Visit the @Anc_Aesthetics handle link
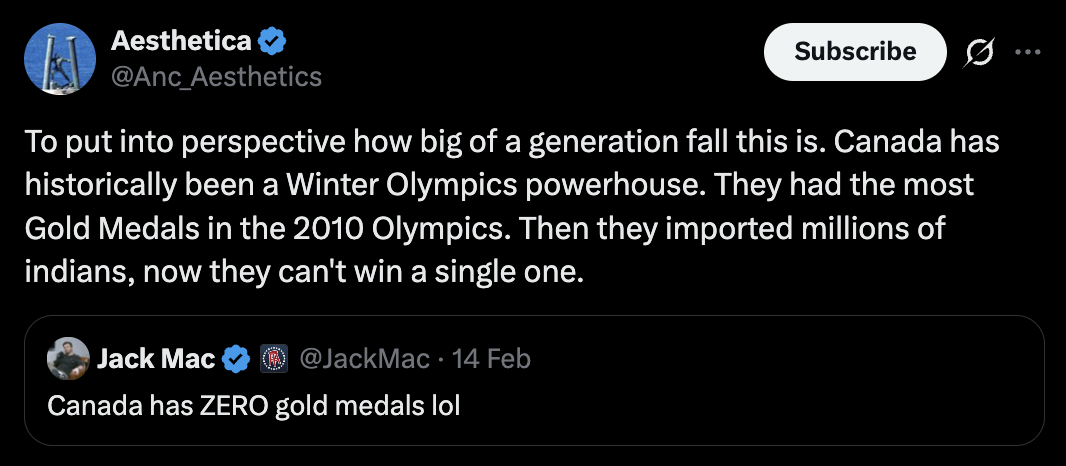Image resolution: width=1066 pixels, height=466 pixels. pos(216,76)
